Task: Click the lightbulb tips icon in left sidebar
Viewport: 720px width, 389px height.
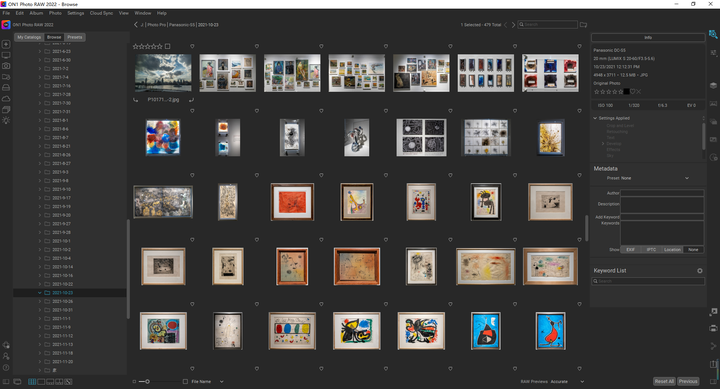Action: (6, 121)
